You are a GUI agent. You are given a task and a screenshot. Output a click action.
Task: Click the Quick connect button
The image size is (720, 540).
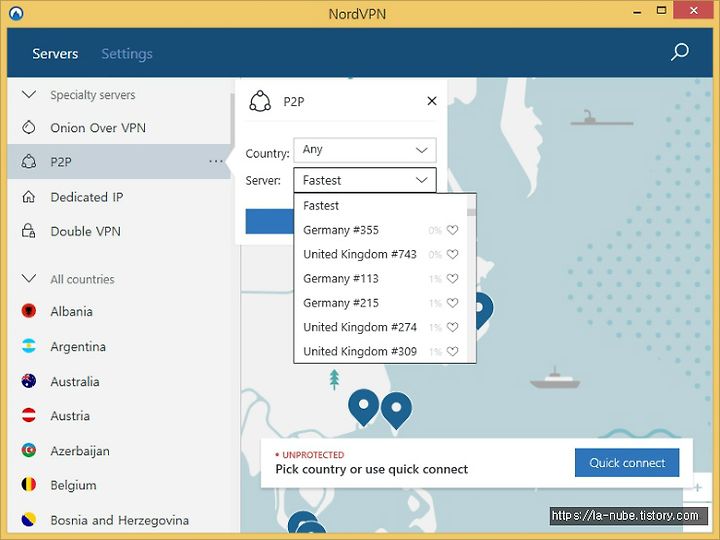coord(627,462)
